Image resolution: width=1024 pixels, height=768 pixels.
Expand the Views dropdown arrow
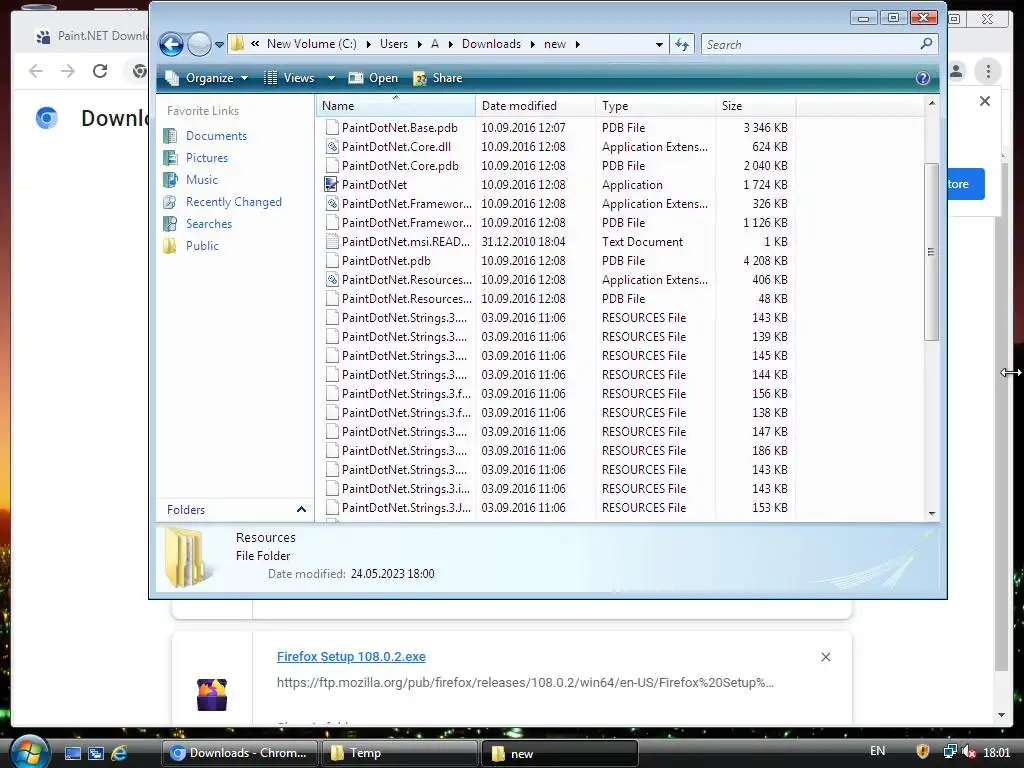(x=331, y=78)
